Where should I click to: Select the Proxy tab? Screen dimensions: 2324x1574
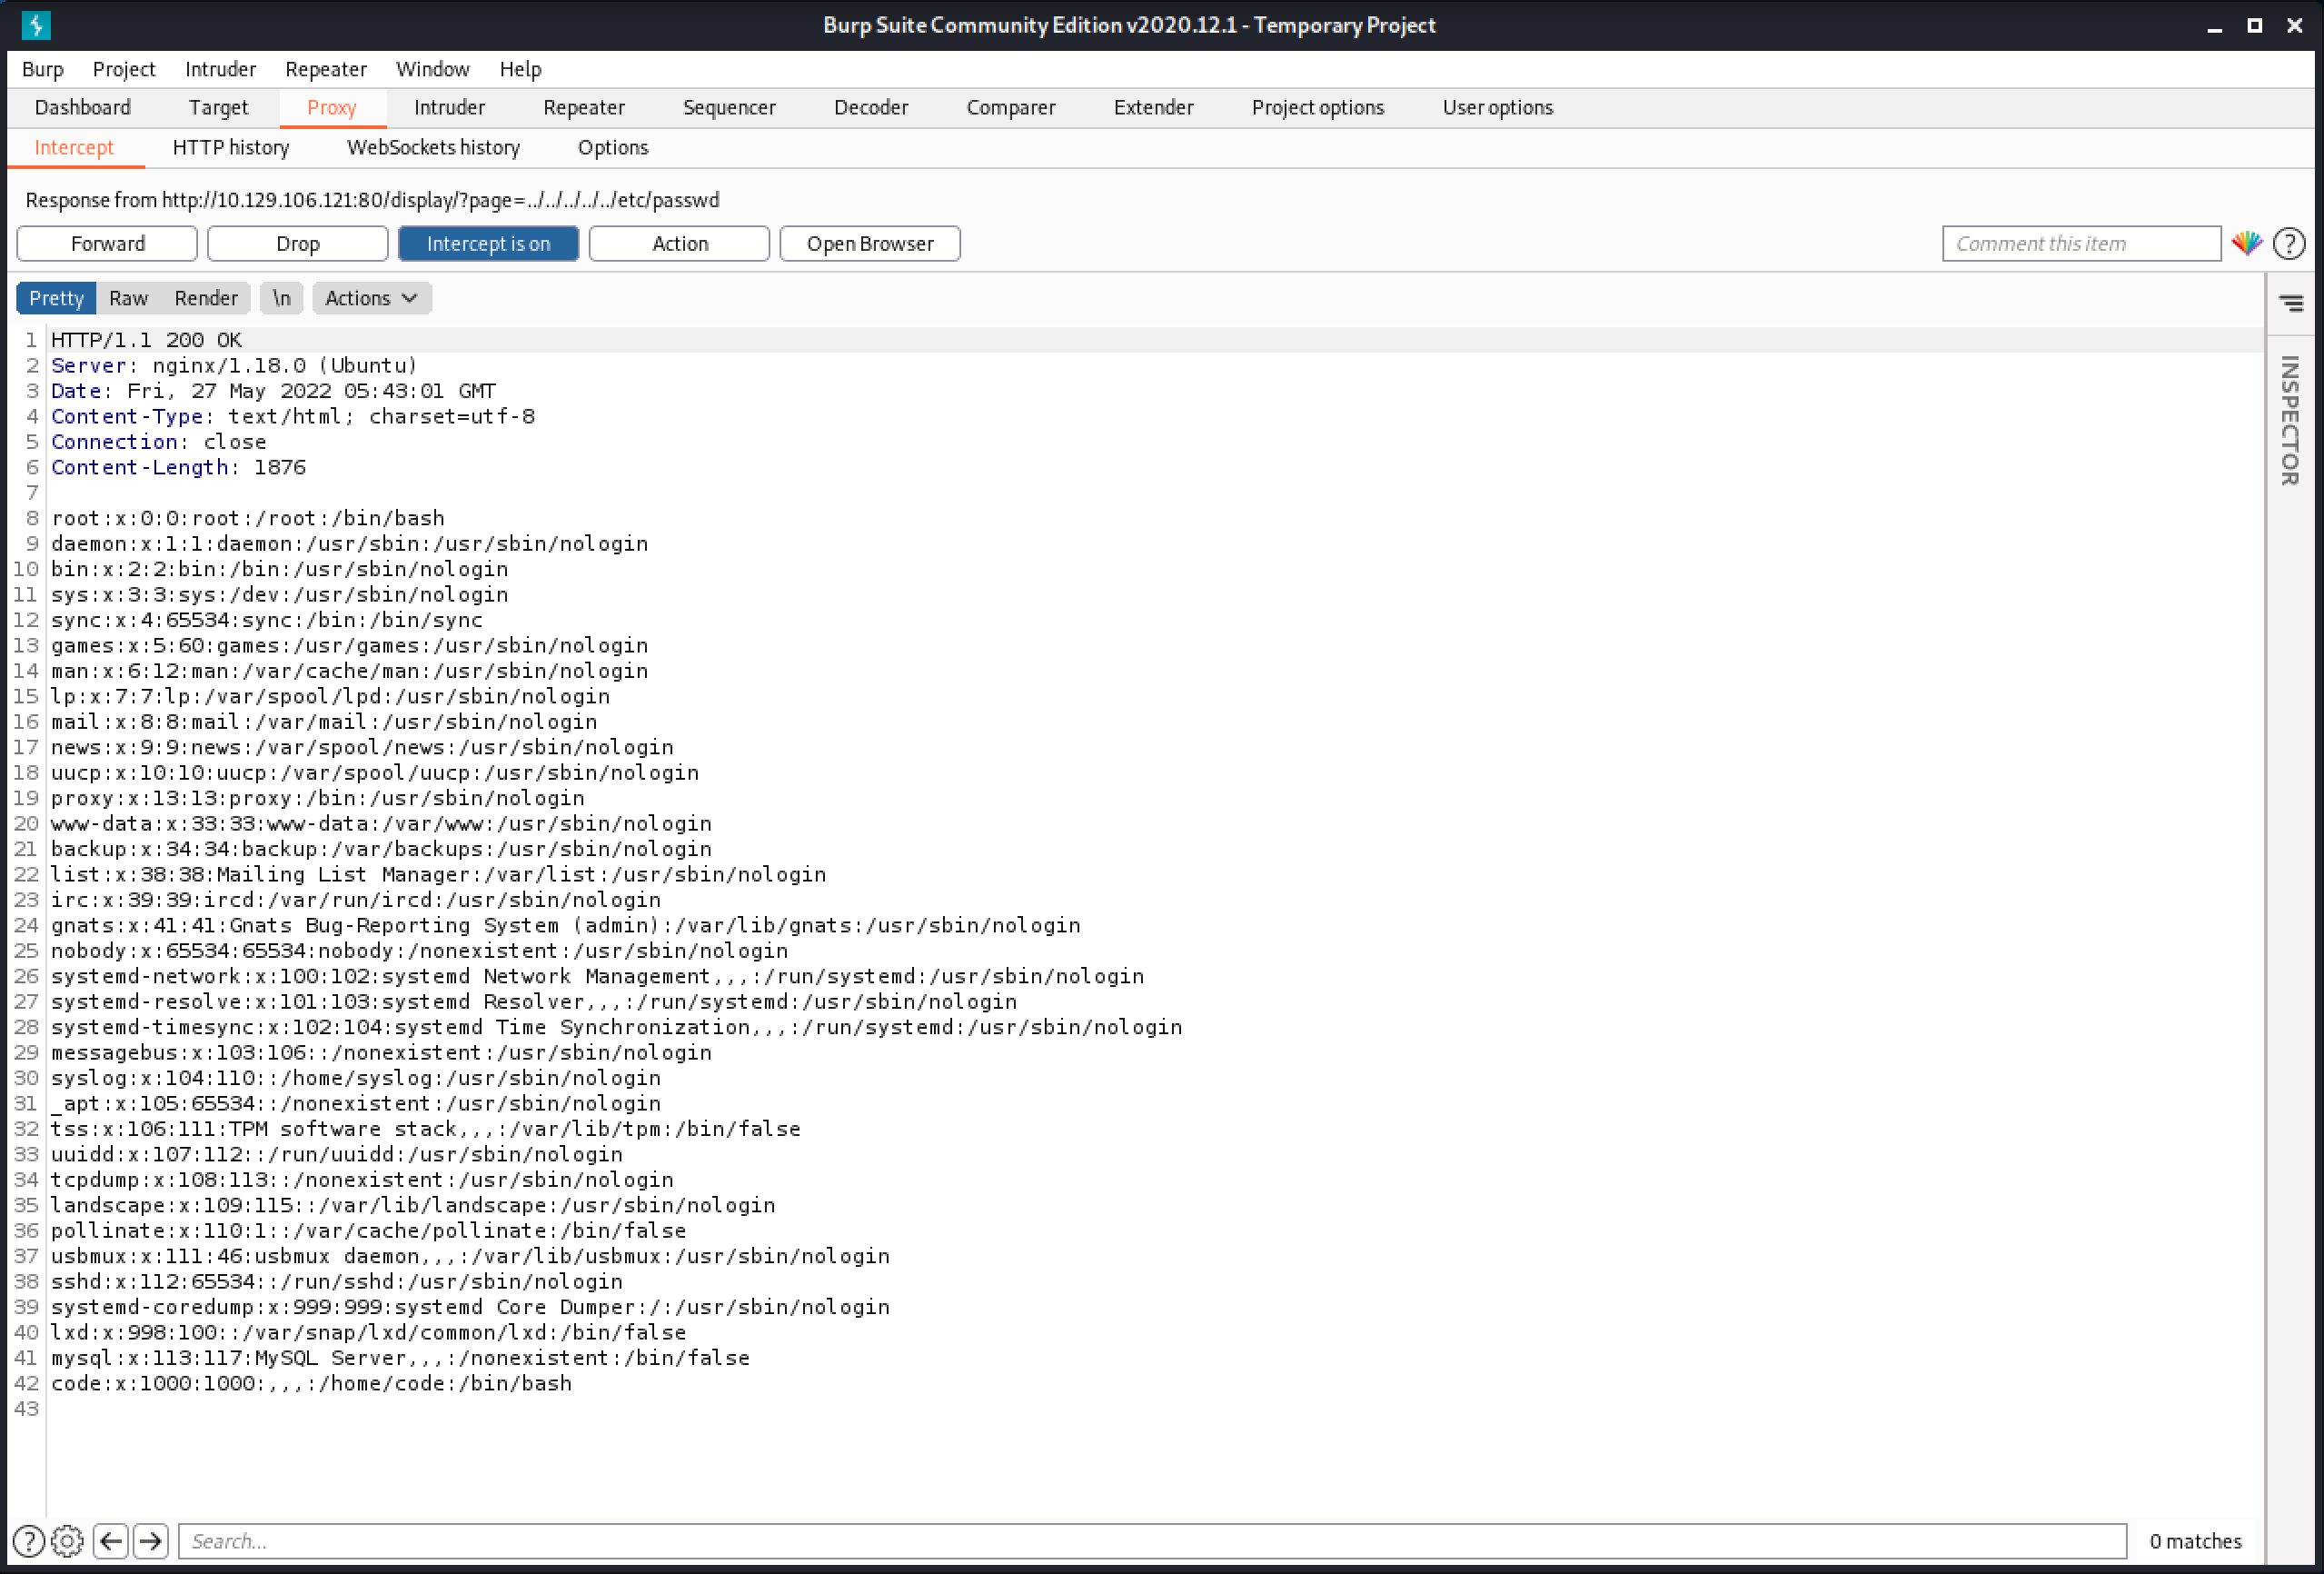(x=331, y=108)
